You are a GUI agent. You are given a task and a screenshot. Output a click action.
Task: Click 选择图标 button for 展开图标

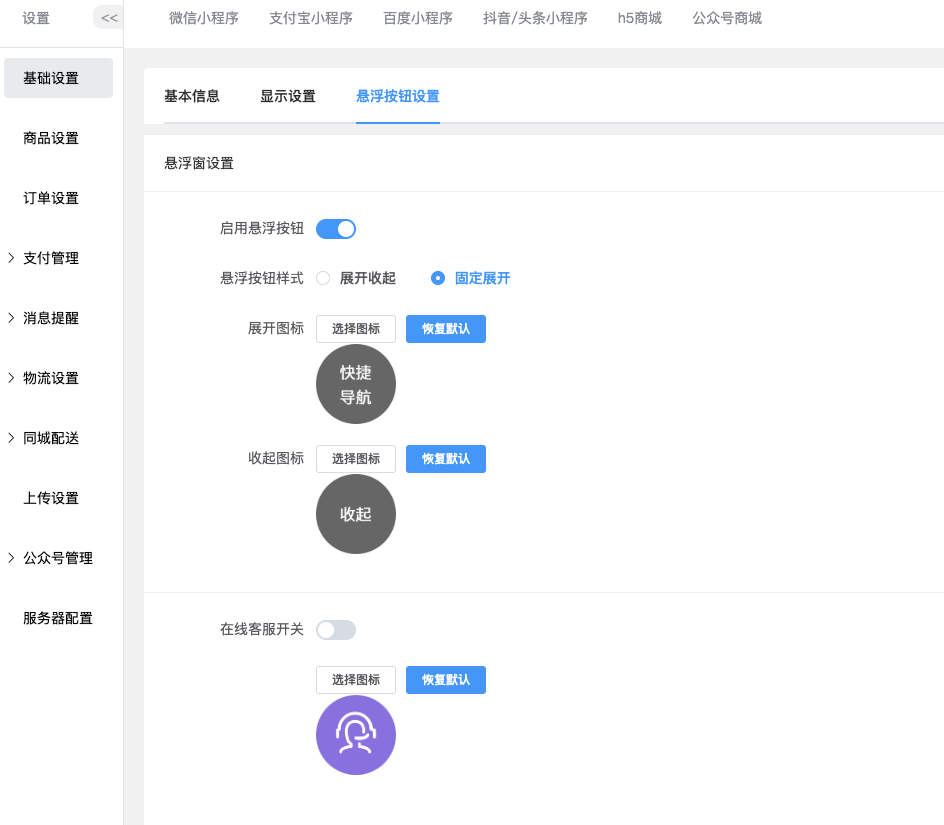point(356,329)
